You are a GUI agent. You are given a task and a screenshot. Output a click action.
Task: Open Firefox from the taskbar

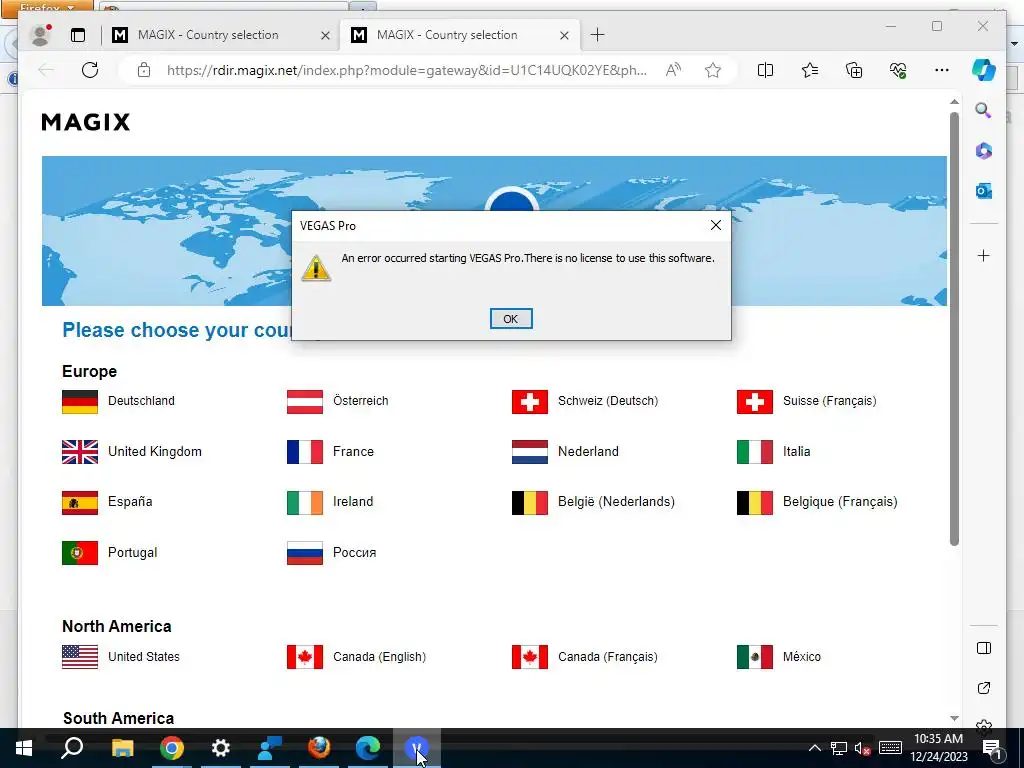tap(319, 748)
